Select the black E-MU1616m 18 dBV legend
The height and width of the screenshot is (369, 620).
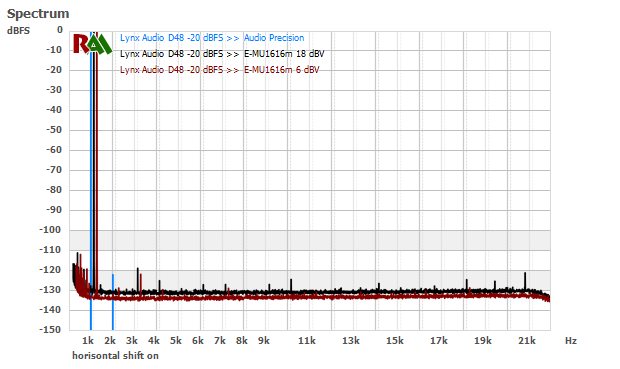pos(222,54)
